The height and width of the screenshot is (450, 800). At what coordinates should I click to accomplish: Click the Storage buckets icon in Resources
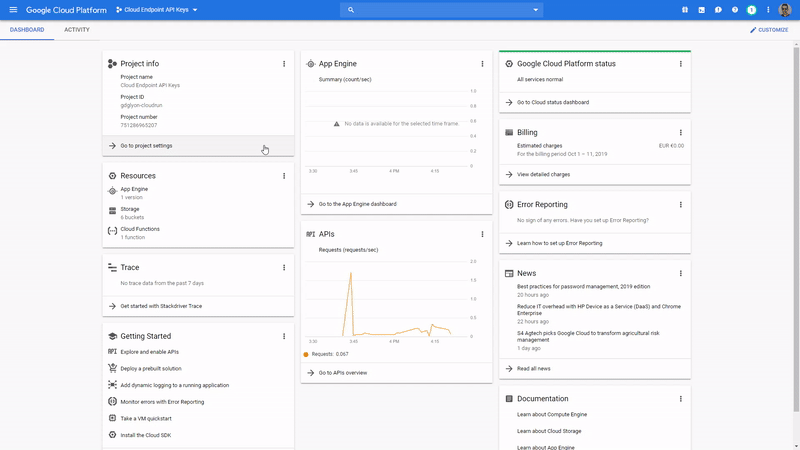(112, 211)
